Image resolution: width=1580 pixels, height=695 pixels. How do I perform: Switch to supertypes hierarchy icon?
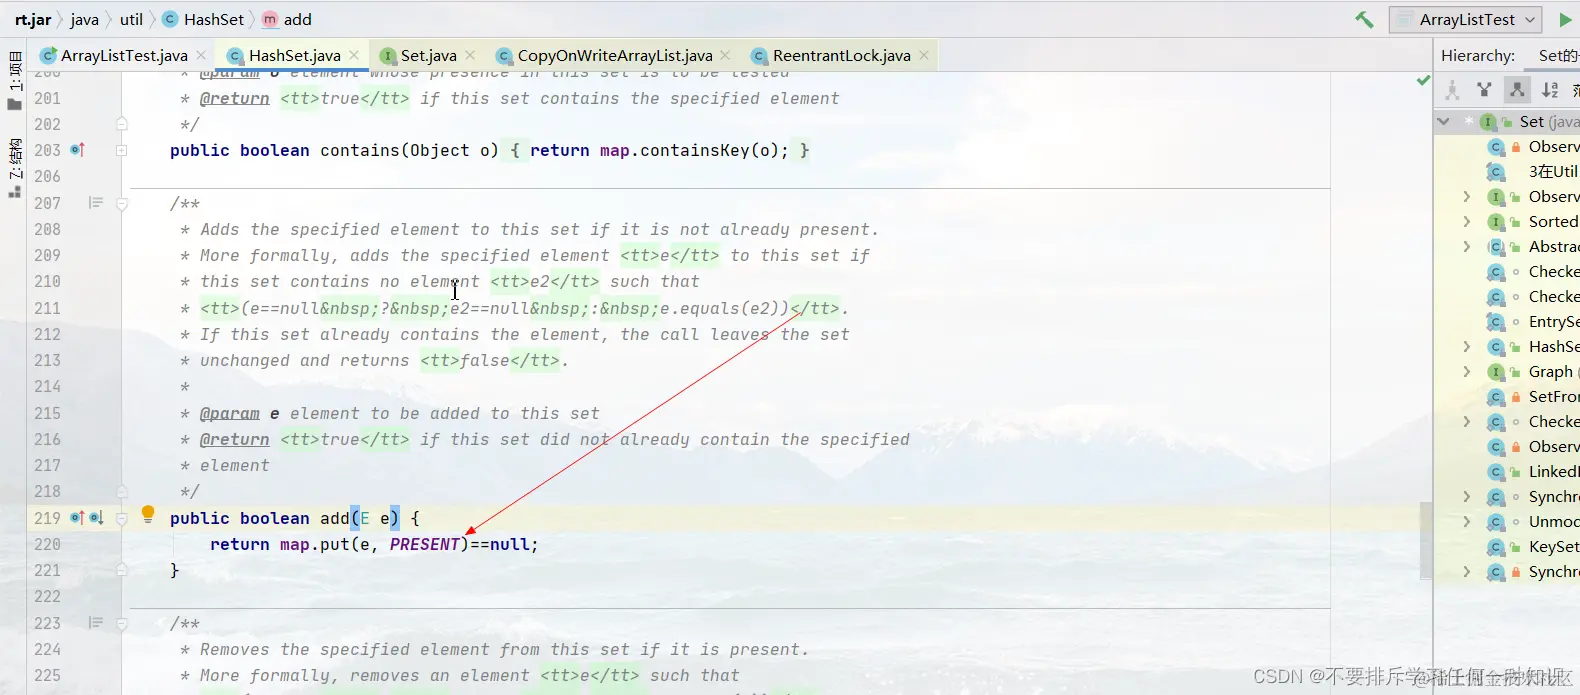pyautogui.click(x=1484, y=90)
